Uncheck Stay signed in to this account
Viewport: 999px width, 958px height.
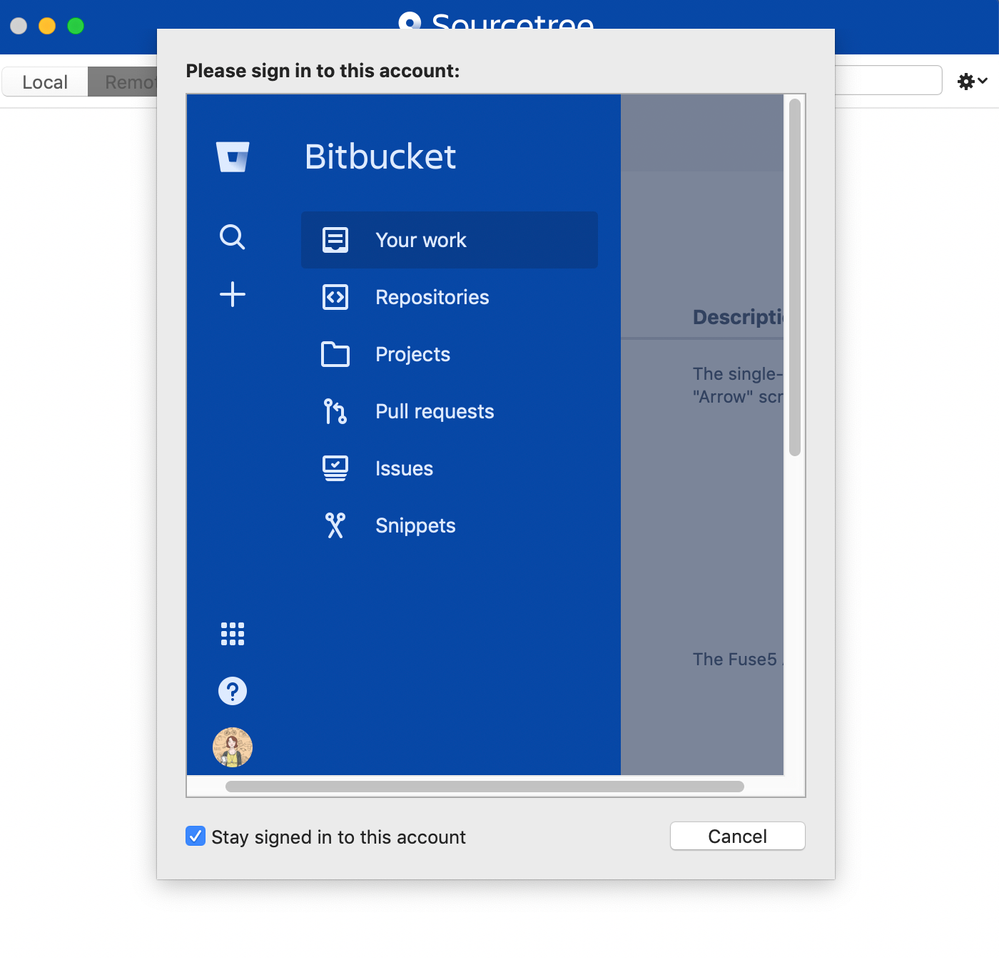click(196, 836)
